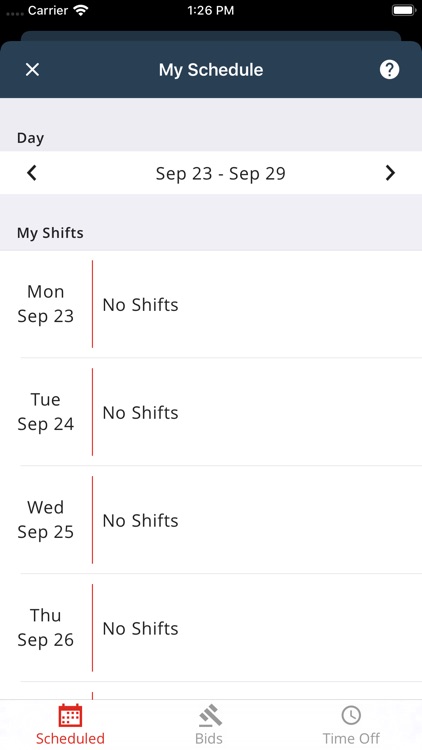This screenshot has height=750, width=422.
Task: Select the Thu Sep 26 shift row
Action: [211, 628]
